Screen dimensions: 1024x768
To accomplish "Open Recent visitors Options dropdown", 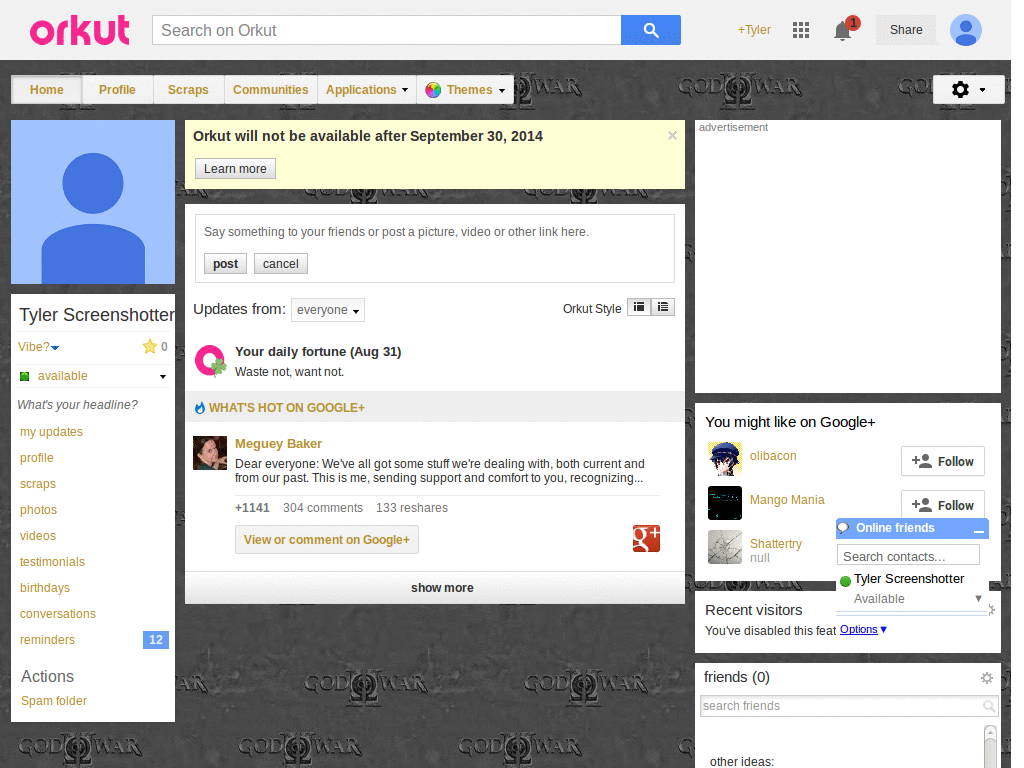I will (863, 630).
